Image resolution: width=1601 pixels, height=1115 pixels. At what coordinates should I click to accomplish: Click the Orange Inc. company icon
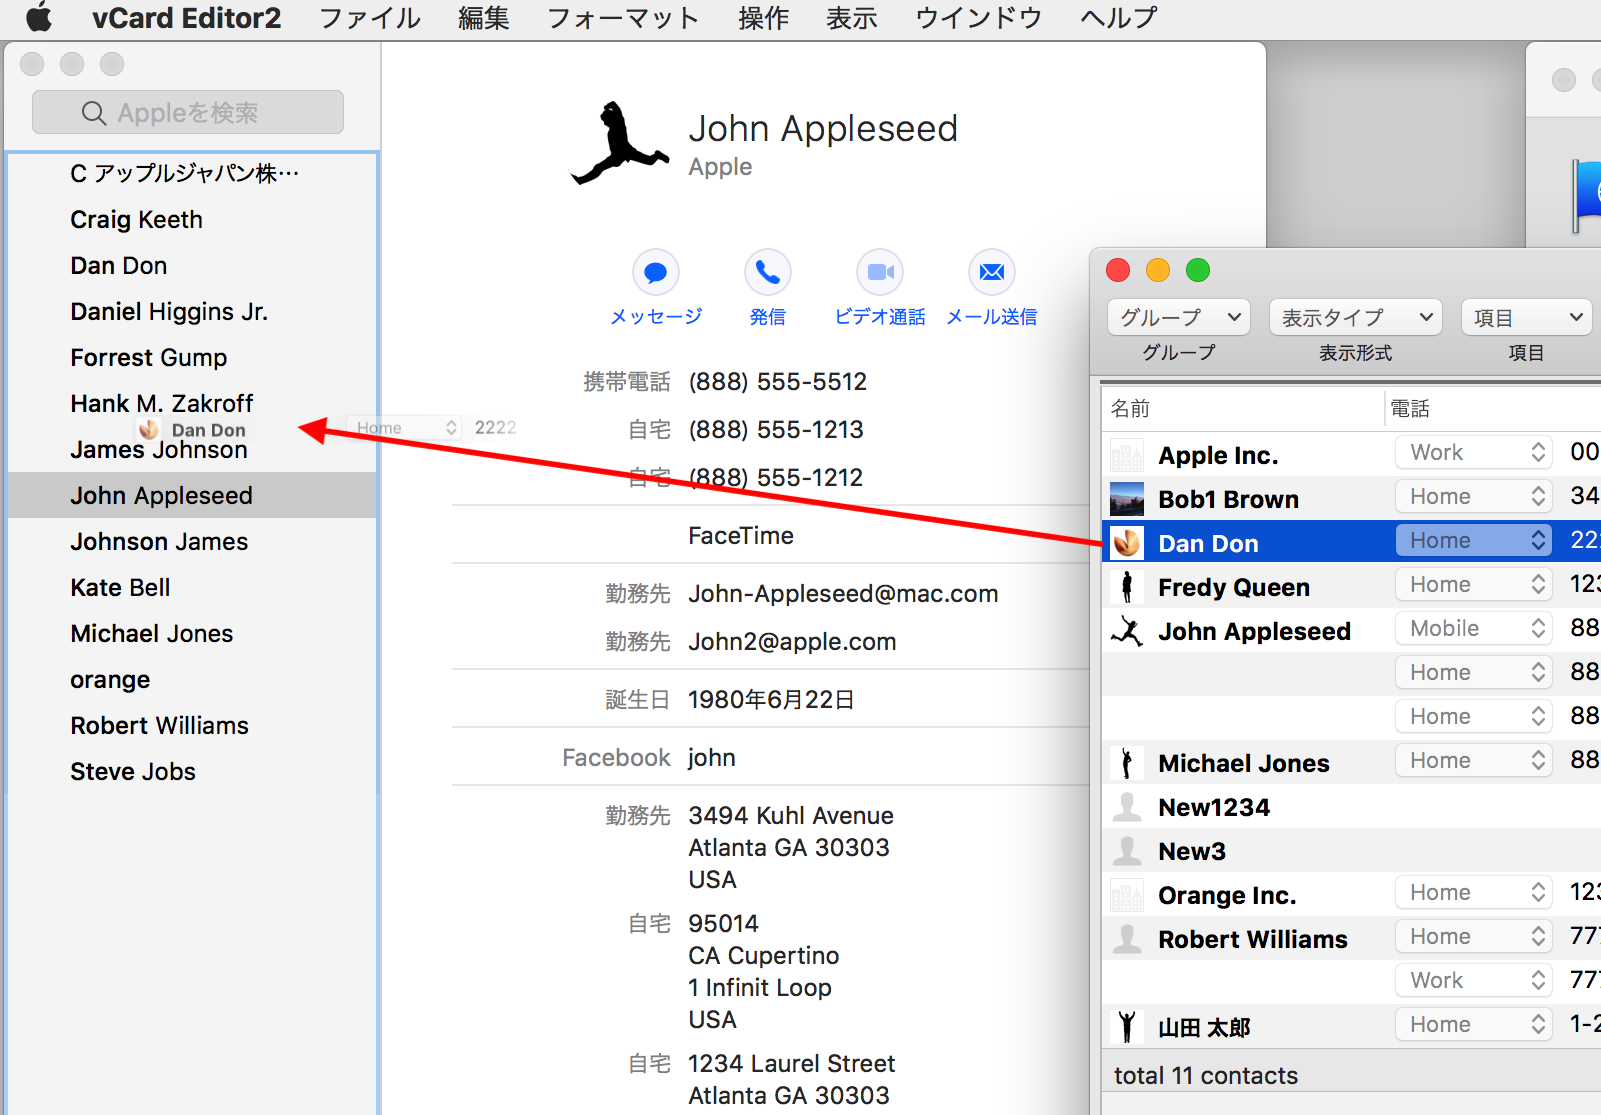1127,895
